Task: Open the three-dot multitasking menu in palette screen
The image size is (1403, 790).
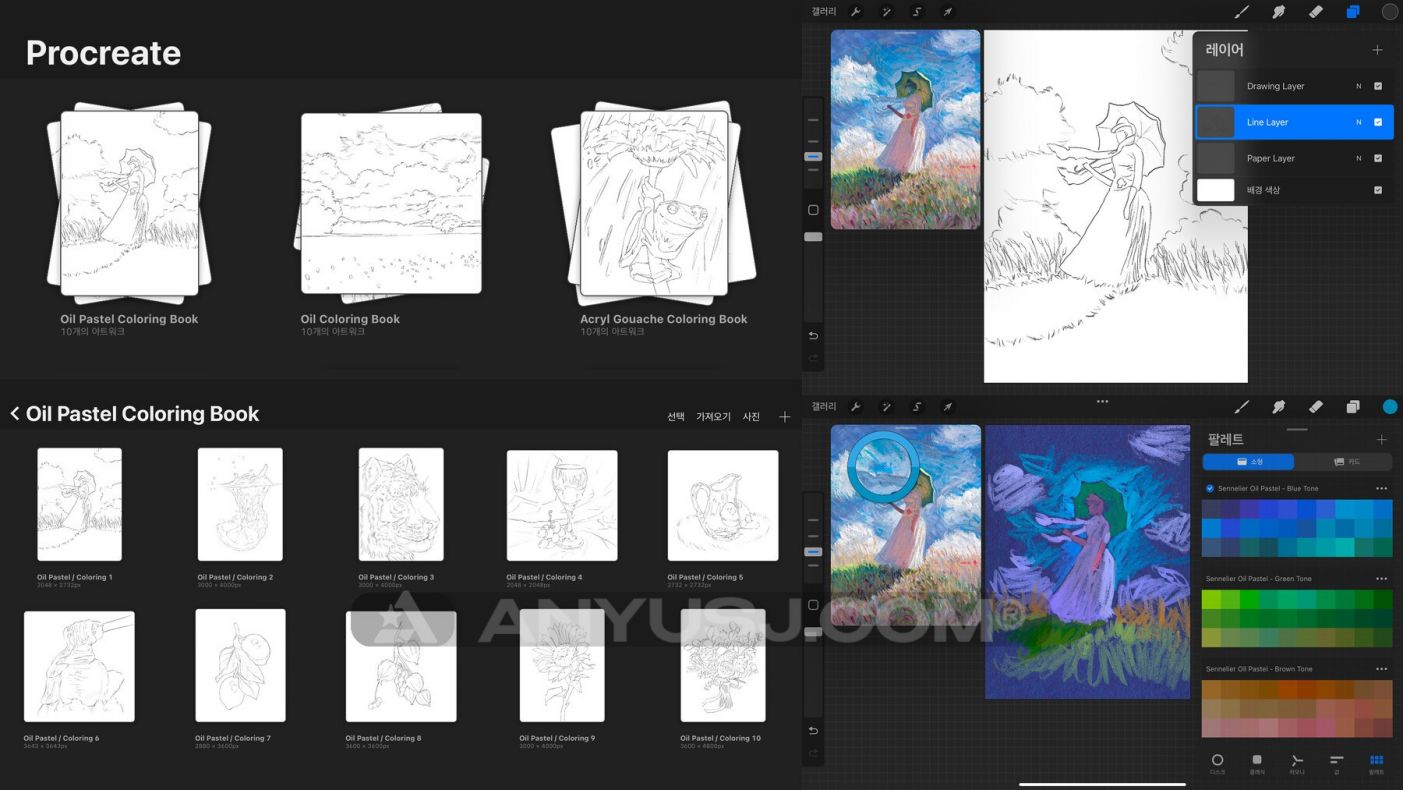Action: click(1102, 401)
